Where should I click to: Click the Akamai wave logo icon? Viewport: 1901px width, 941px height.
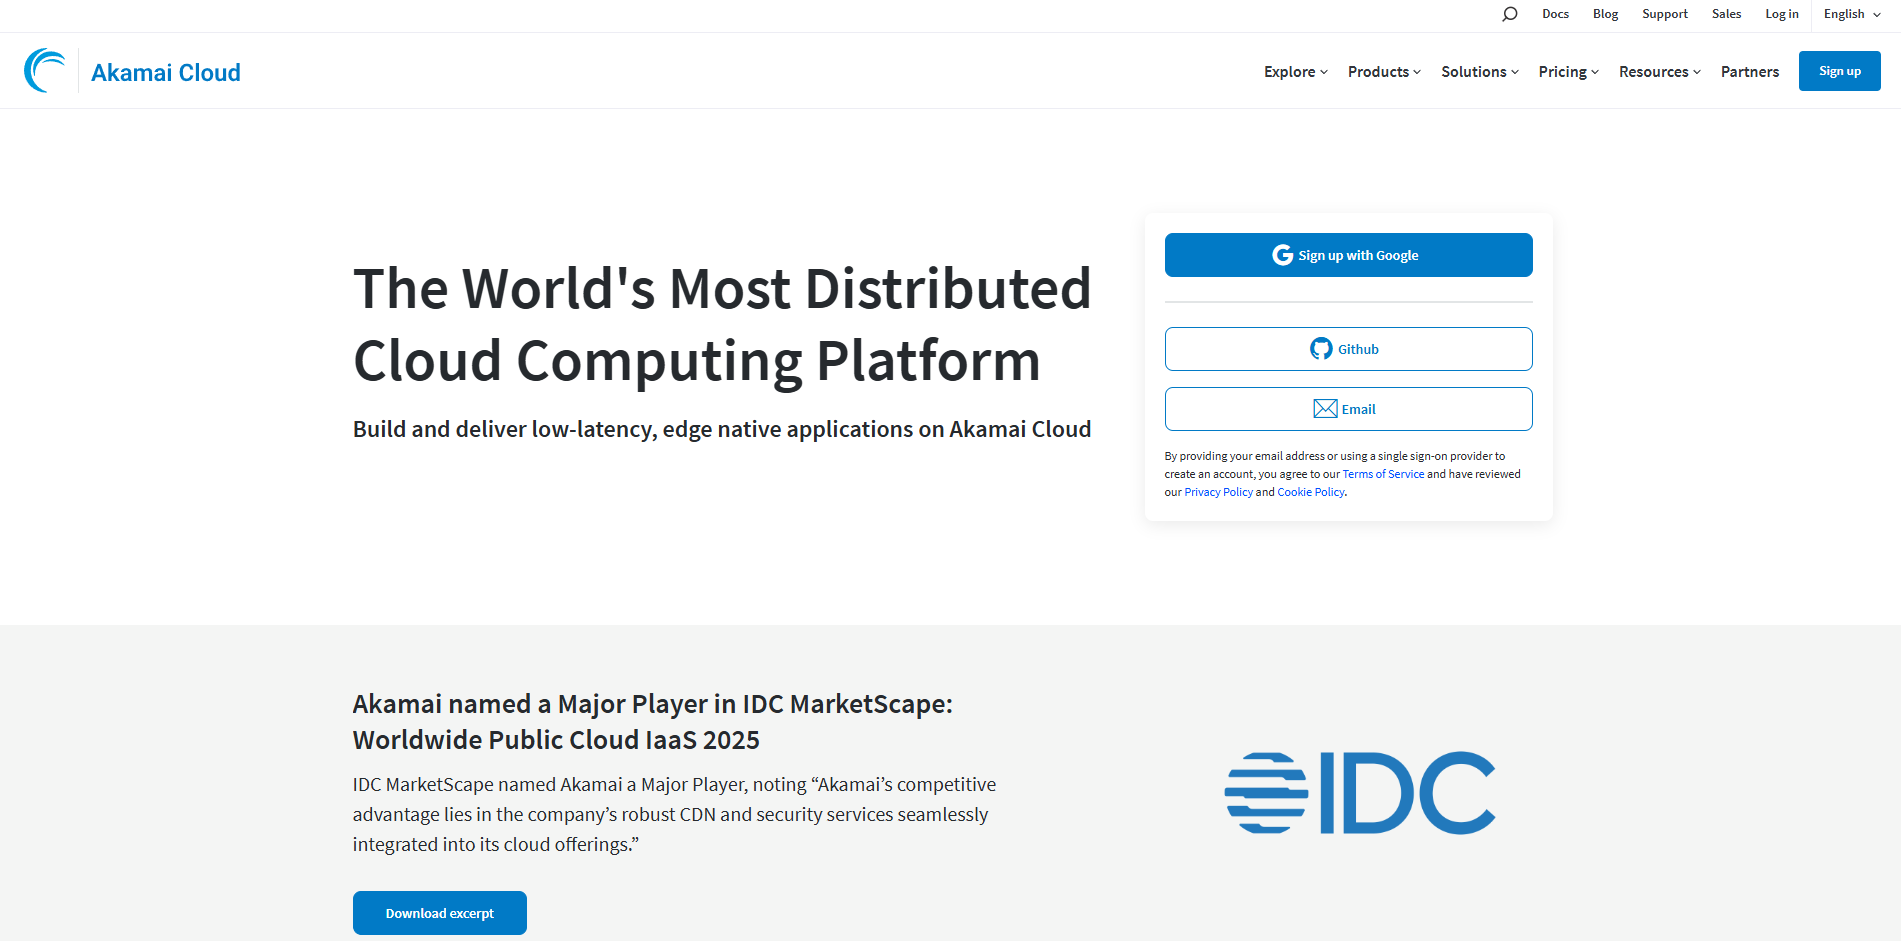(x=45, y=71)
